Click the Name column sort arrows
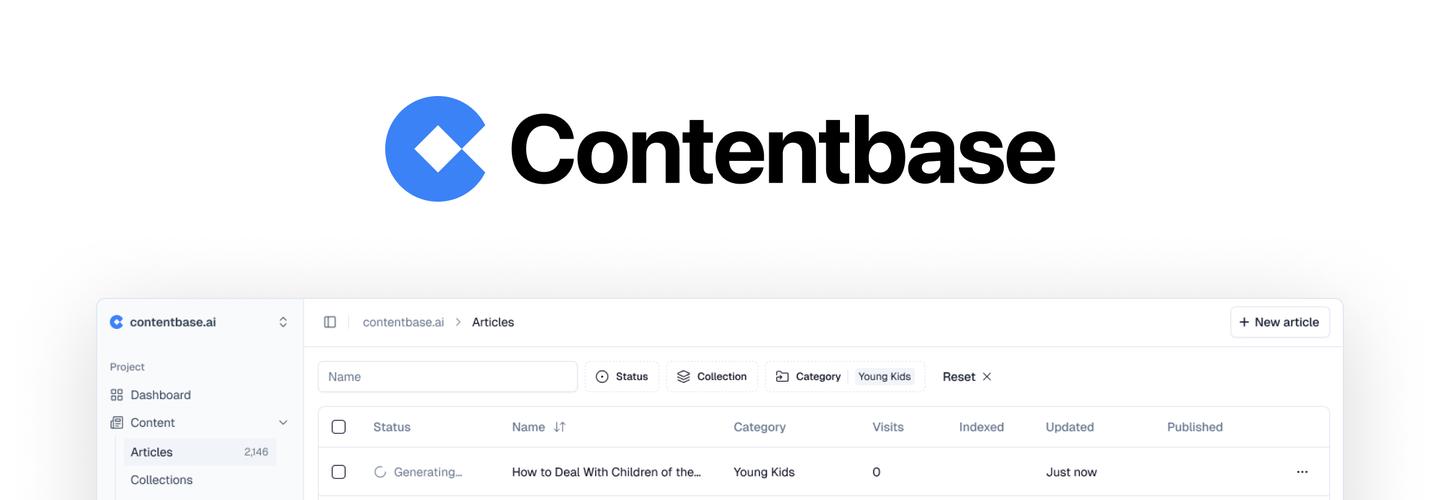Viewport: 1440px width, 500px height. 560,427
